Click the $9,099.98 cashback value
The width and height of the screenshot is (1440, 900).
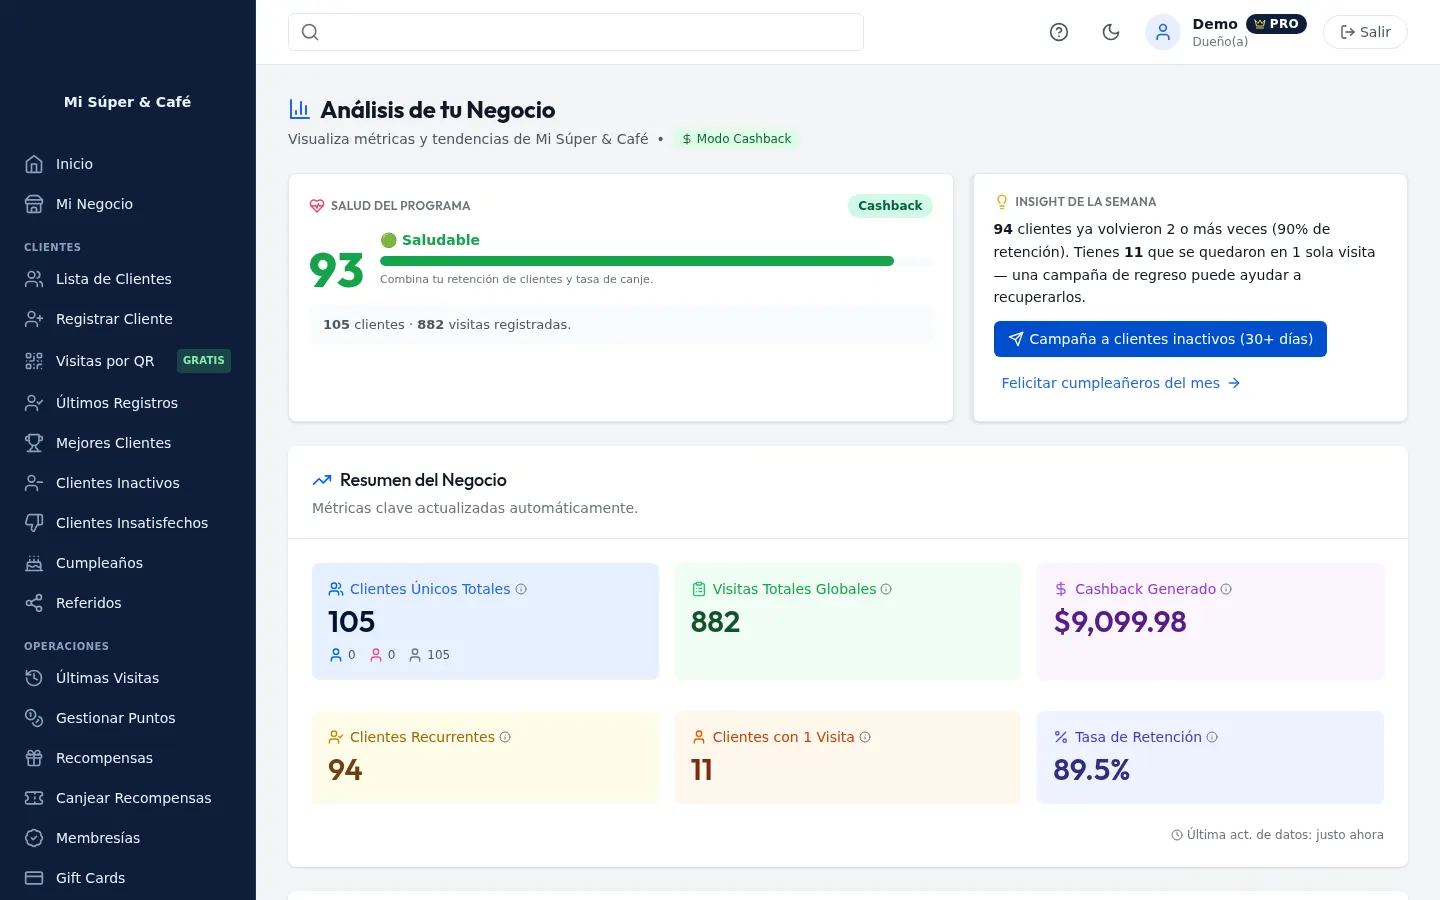1120,622
